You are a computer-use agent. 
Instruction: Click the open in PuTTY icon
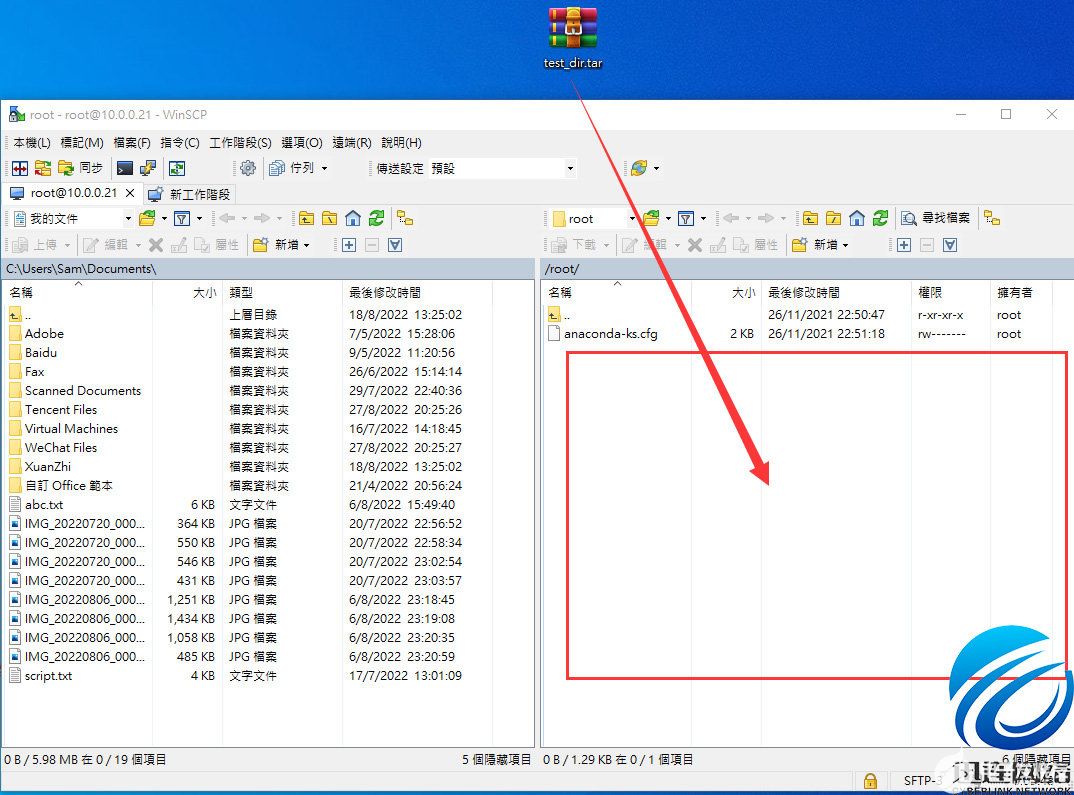click(x=147, y=168)
